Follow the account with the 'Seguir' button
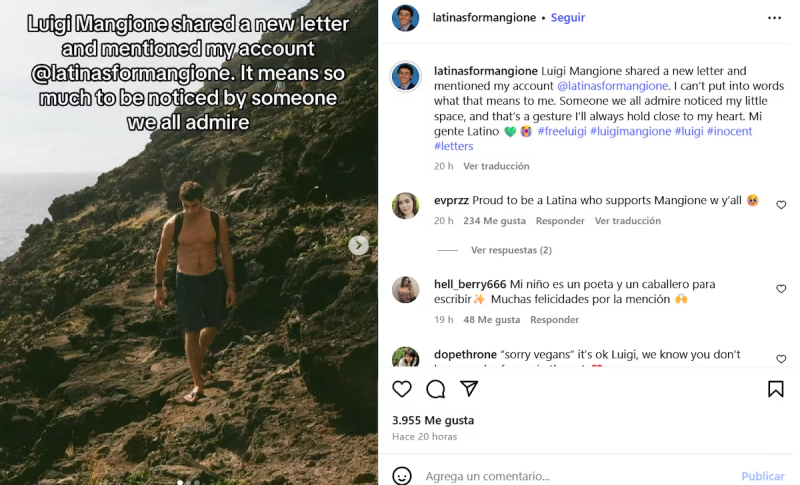The width and height of the screenshot is (800, 485). point(568,18)
